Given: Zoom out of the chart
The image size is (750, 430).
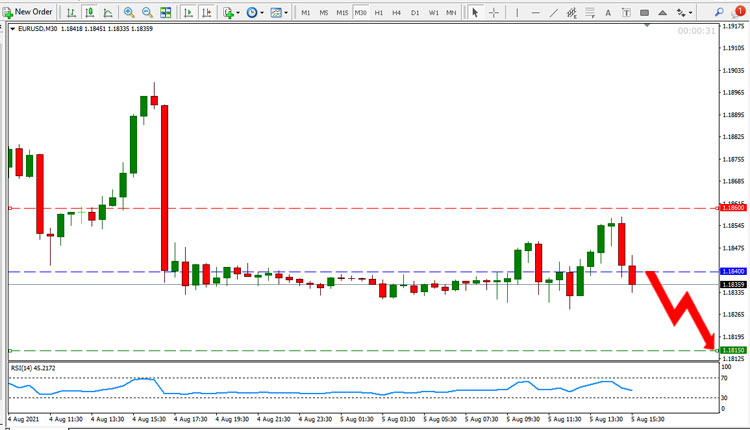Looking at the screenshot, I should [147, 13].
